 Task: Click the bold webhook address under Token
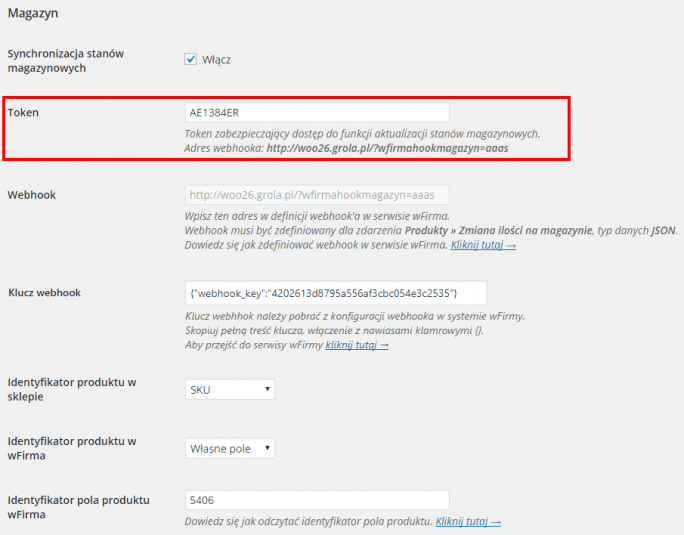(x=387, y=148)
